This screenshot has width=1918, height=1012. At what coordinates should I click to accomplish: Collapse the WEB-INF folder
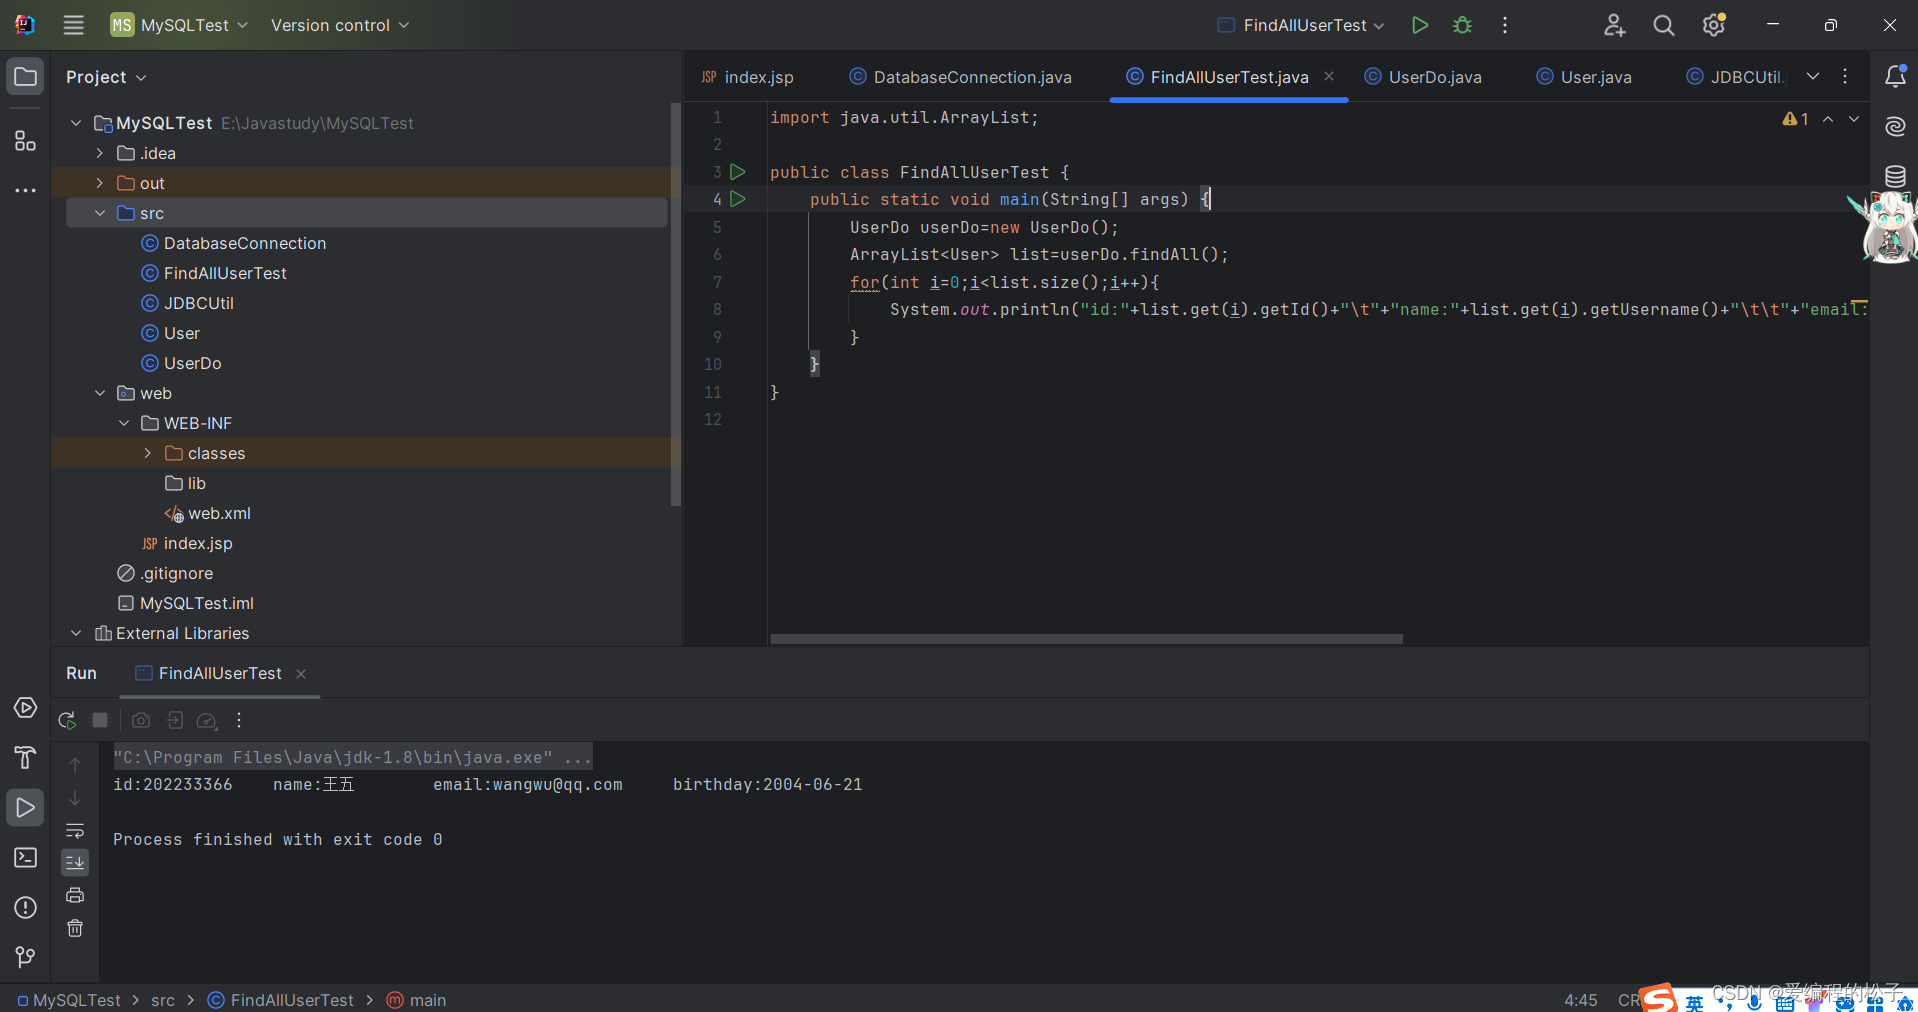pos(124,423)
